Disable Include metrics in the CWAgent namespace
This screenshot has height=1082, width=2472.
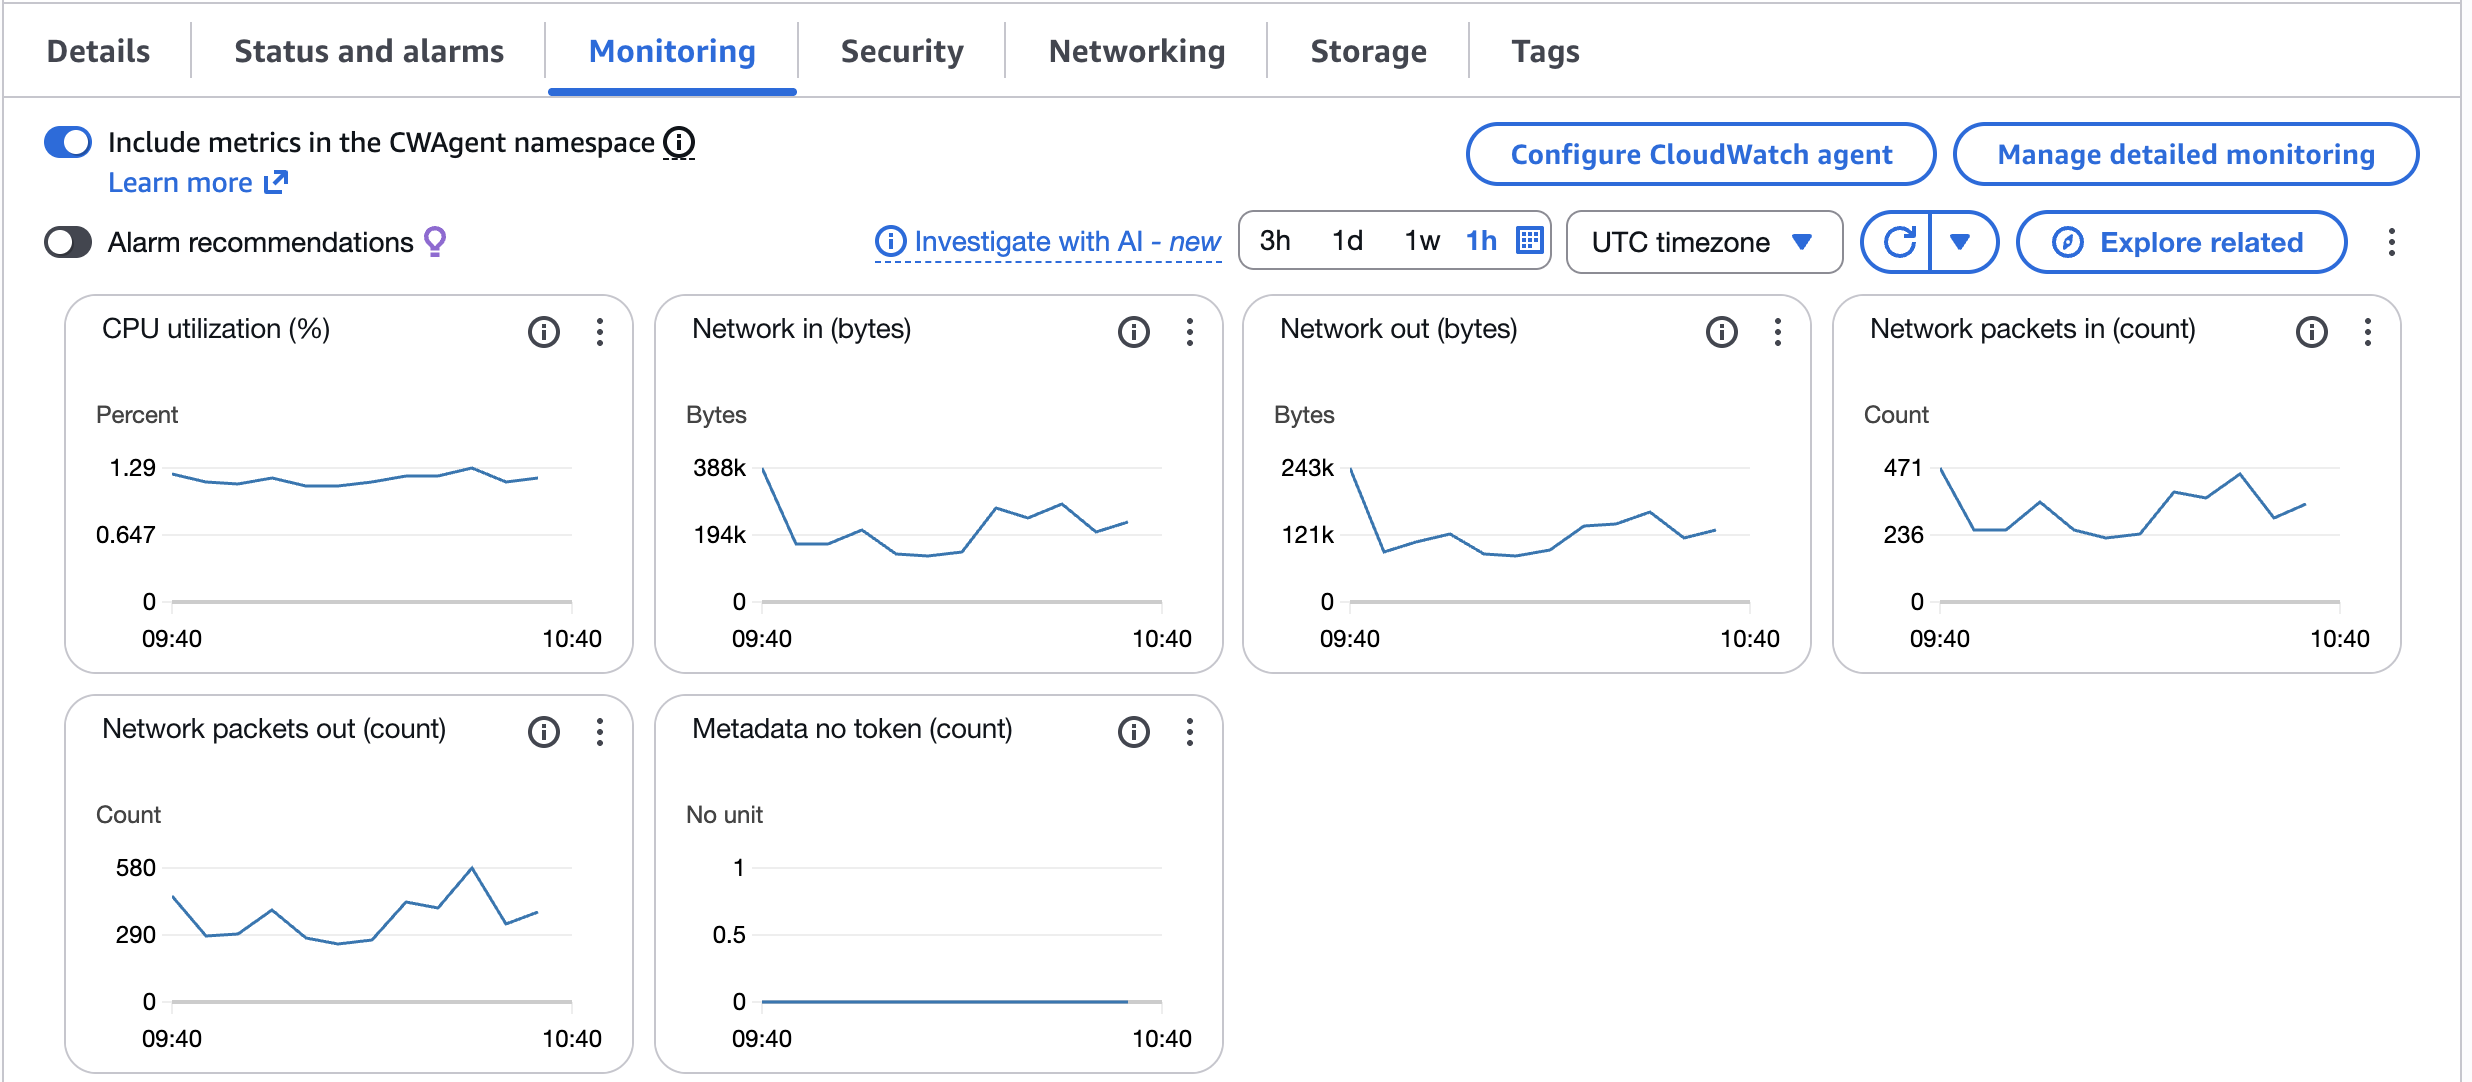click(66, 143)
